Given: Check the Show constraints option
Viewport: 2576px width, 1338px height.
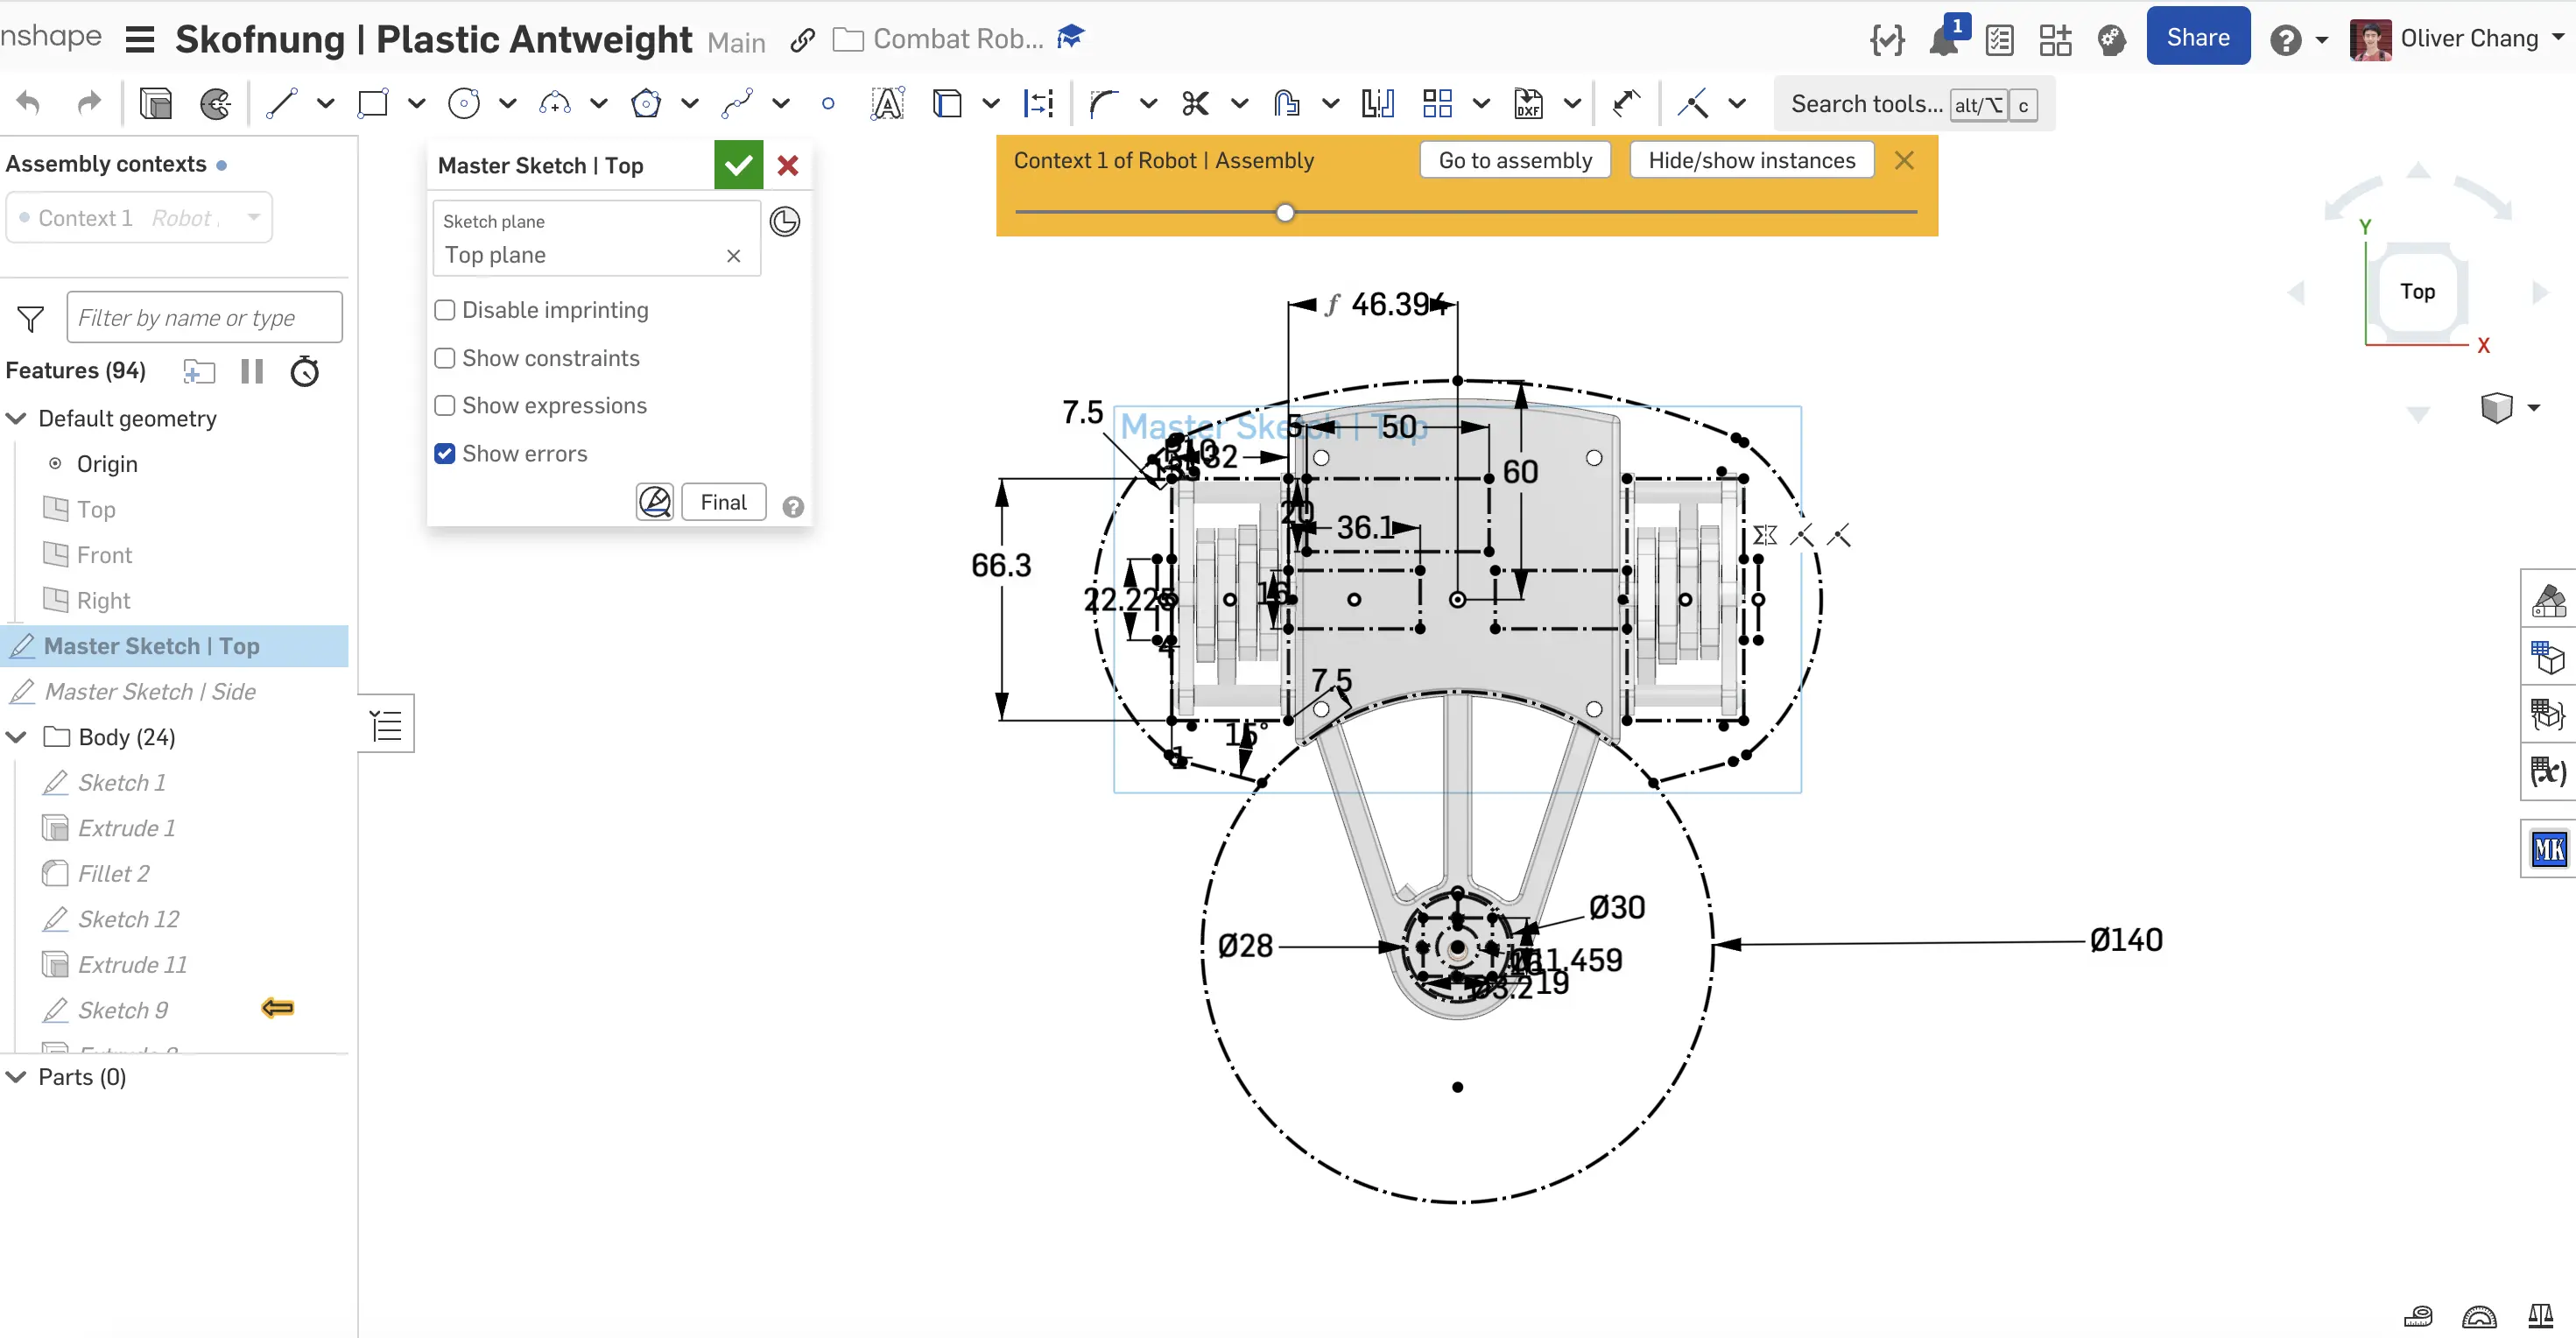Looking at the screenshot, I should click(445, 358).
